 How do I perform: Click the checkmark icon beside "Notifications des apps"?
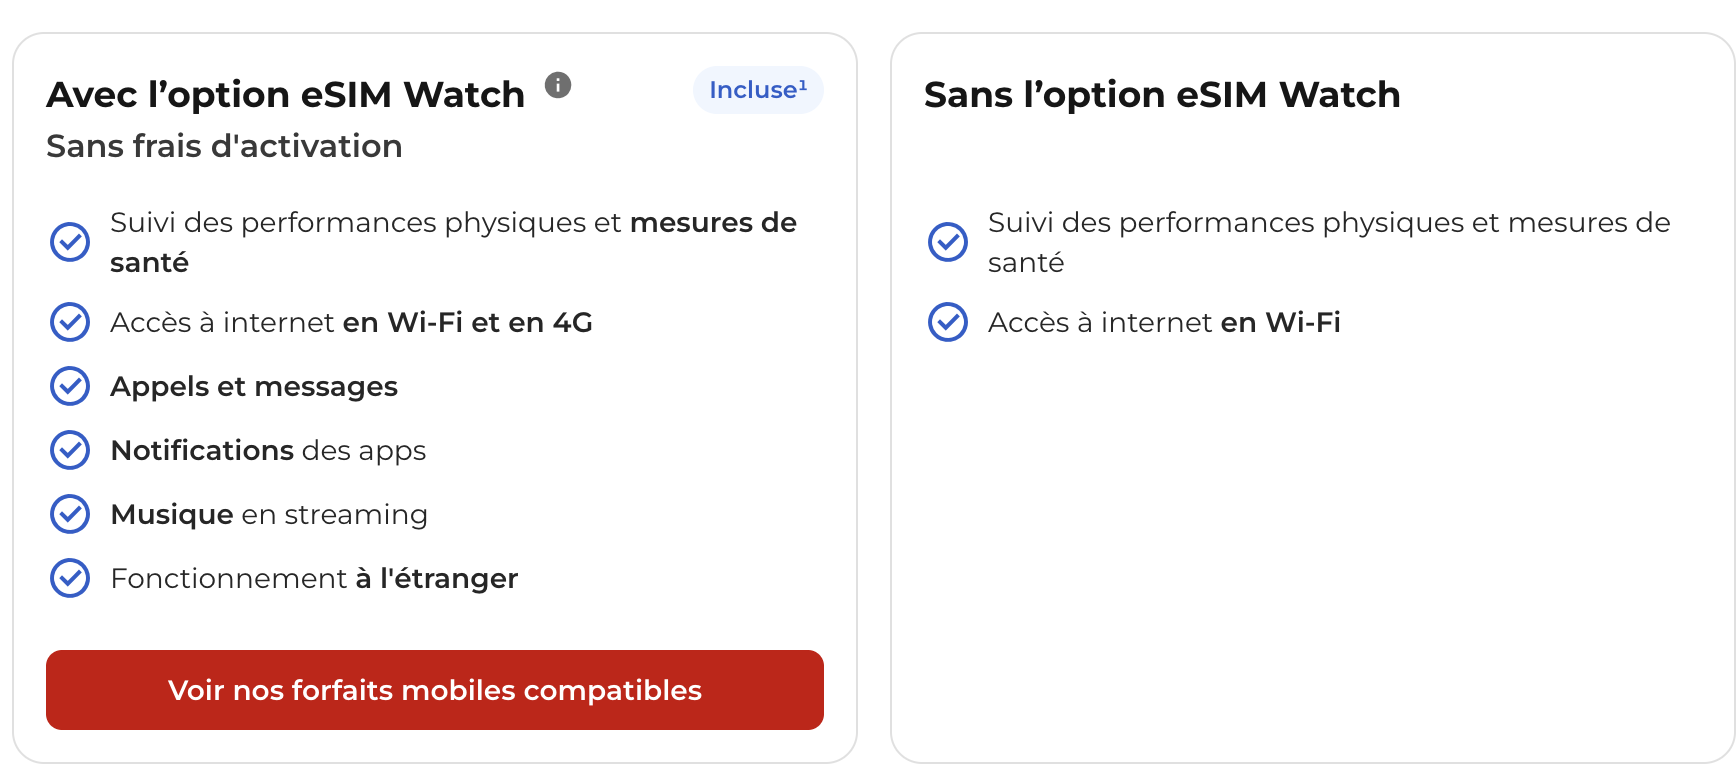[70, 450]
